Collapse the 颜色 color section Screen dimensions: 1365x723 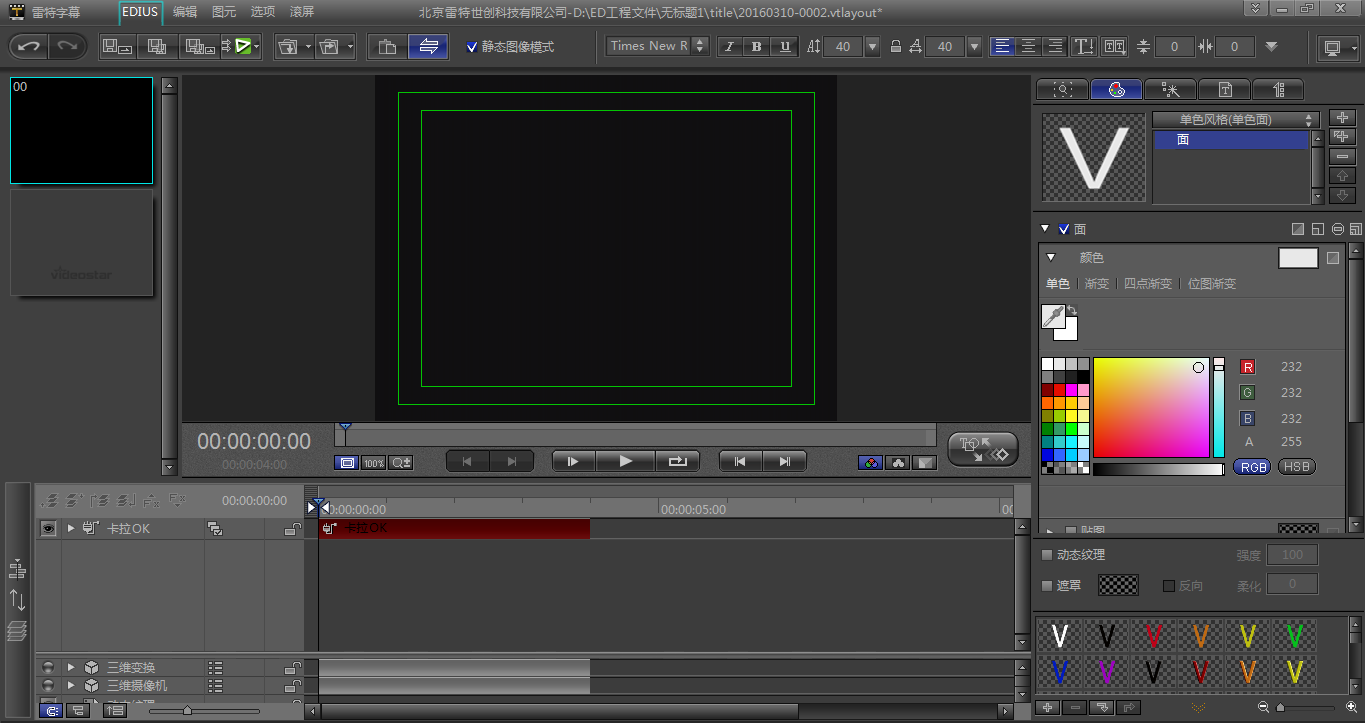pyautogui.click(x=1051, y=258)
